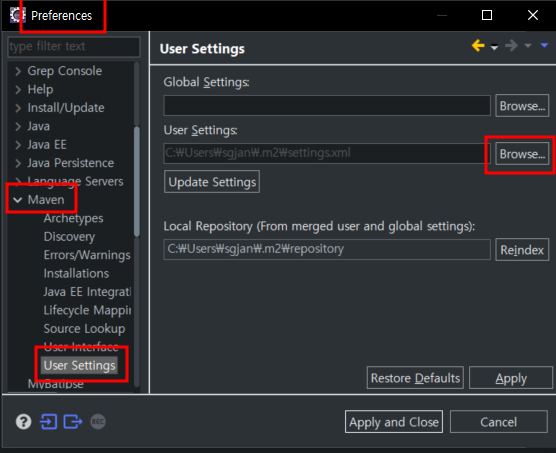Screen dimensions: 556x453
Task: Click Apply and Close
Action: (x=394, y=422)
